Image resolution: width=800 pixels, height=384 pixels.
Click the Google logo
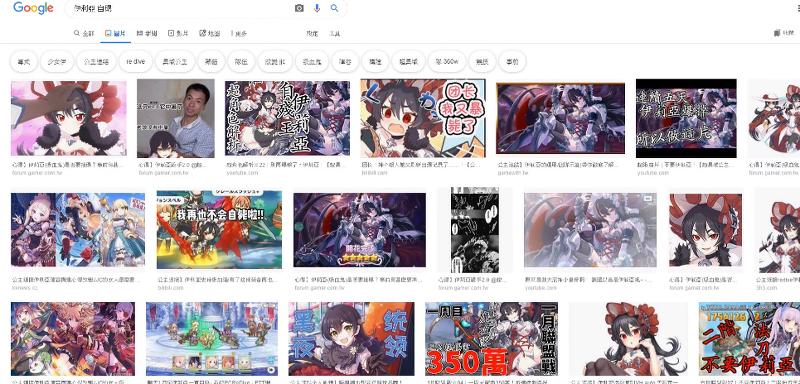click(x=33, y=8)
